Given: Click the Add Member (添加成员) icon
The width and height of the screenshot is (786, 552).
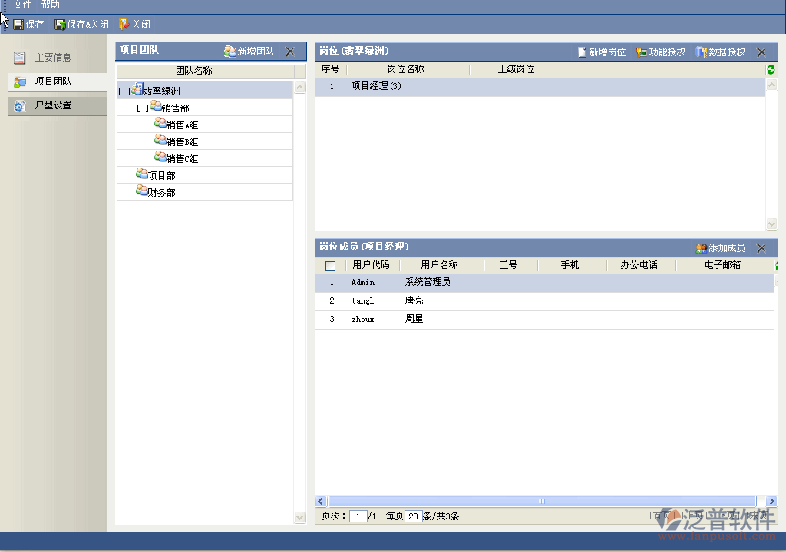Looking at the screenshot, I should click(x=701, y=247).
